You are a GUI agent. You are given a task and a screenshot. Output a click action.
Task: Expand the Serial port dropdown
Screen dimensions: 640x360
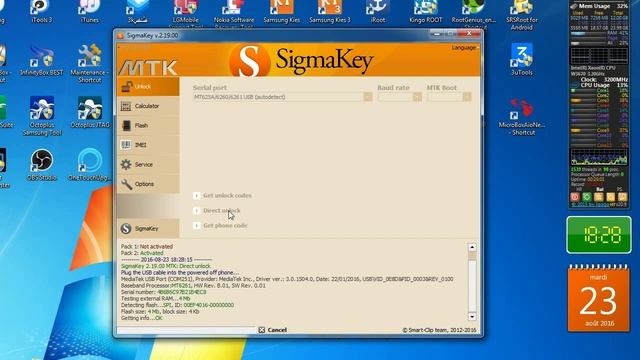coord(368,97)
